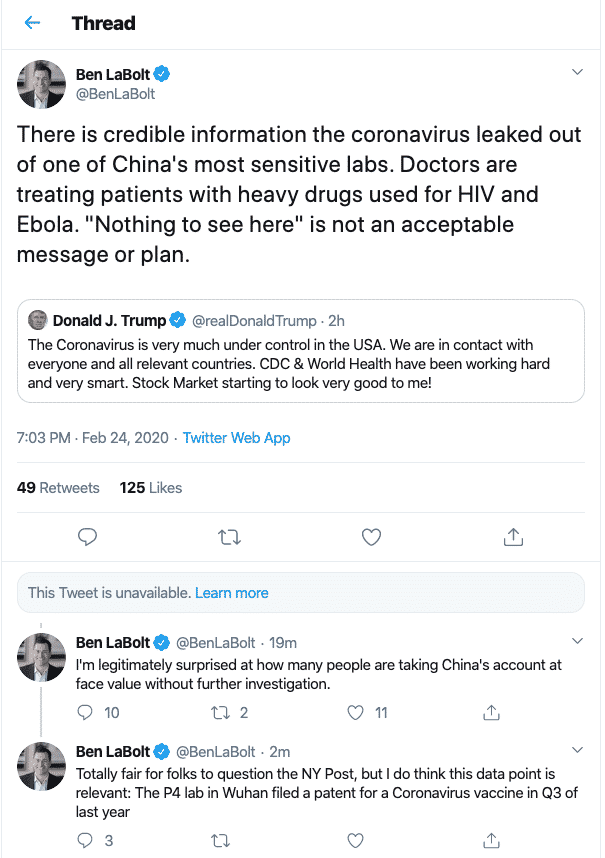Like the main tweet about China's labs
The image size is (605, 858).
click(371, 537)
